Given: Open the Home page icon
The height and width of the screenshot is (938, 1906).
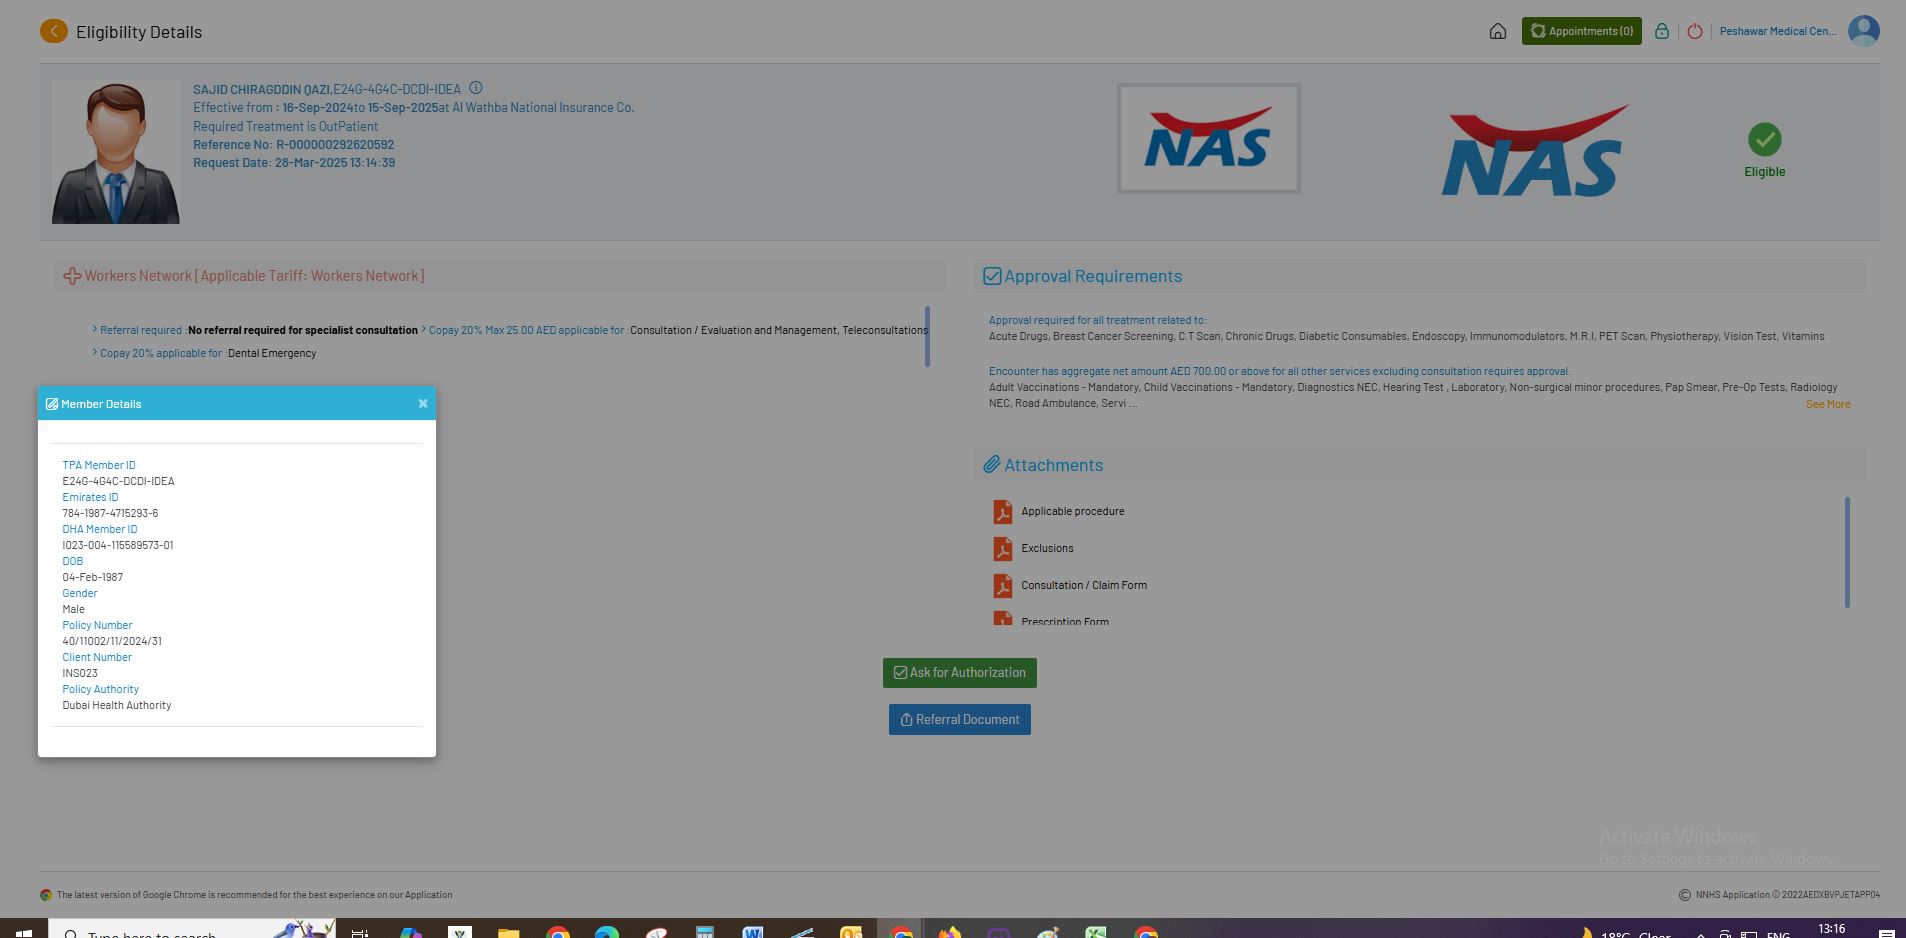Looking at the screenshot, I should [1497, 31].
